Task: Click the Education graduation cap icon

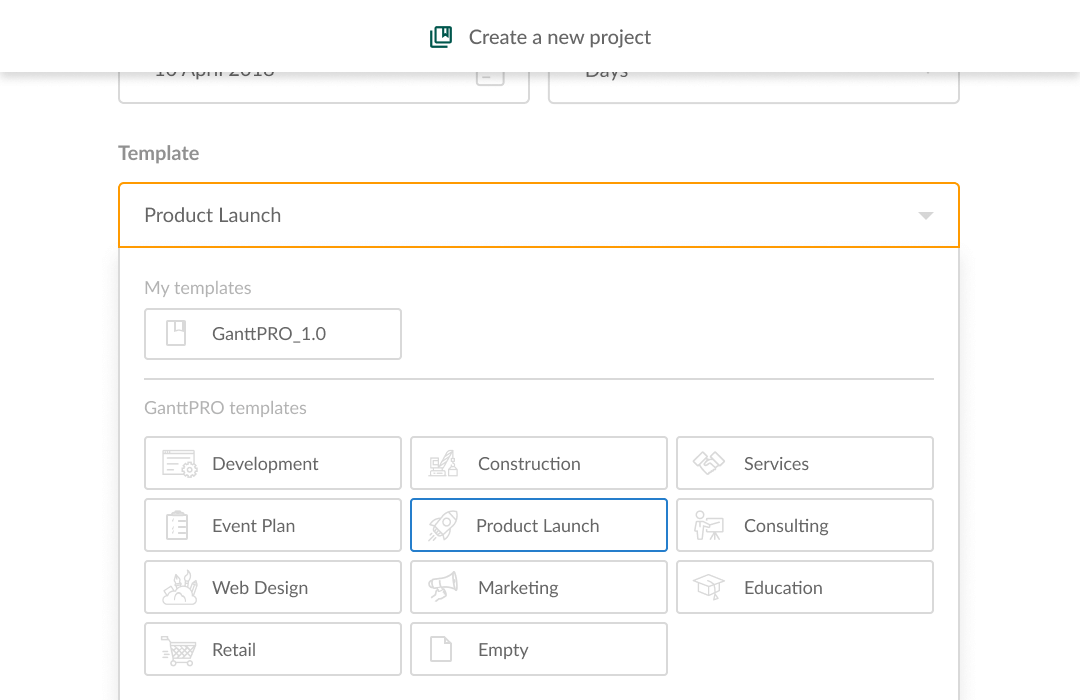Action: coord(709,588)
